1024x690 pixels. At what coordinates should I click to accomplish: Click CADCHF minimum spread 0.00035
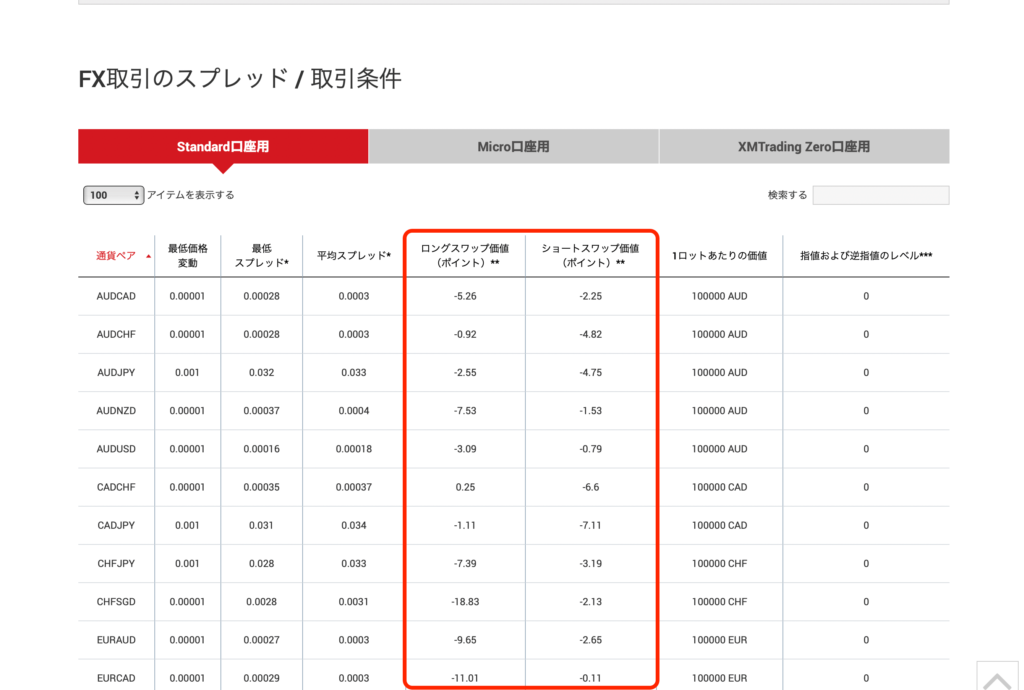261,487
